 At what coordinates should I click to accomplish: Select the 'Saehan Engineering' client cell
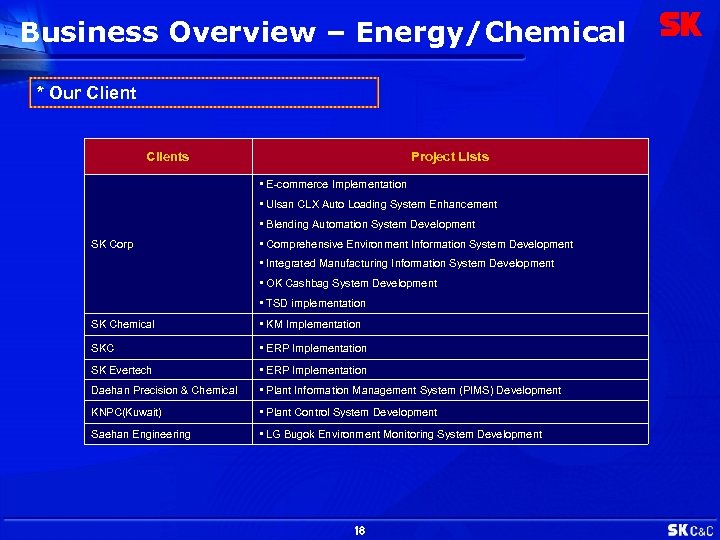pyautogui.click(x=168, y=434)
